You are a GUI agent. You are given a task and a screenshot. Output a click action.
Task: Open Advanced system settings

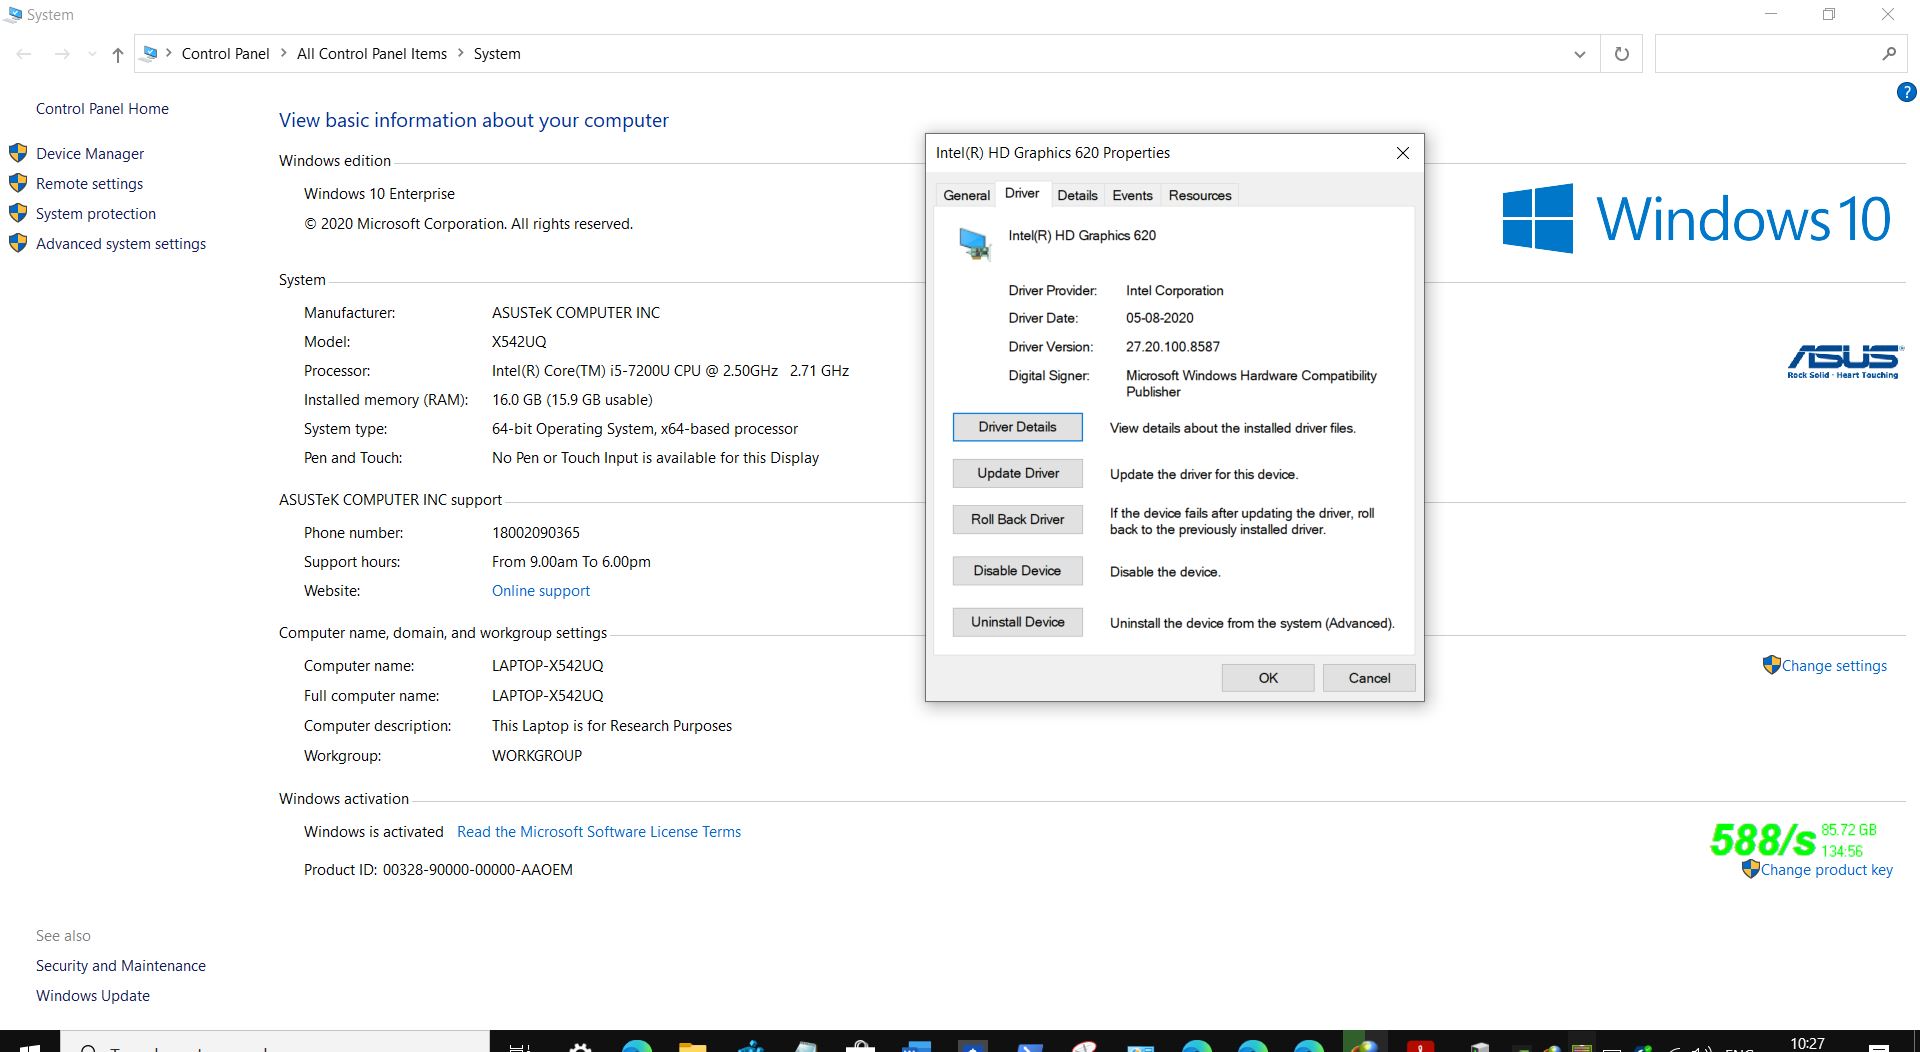coord(121,244)
